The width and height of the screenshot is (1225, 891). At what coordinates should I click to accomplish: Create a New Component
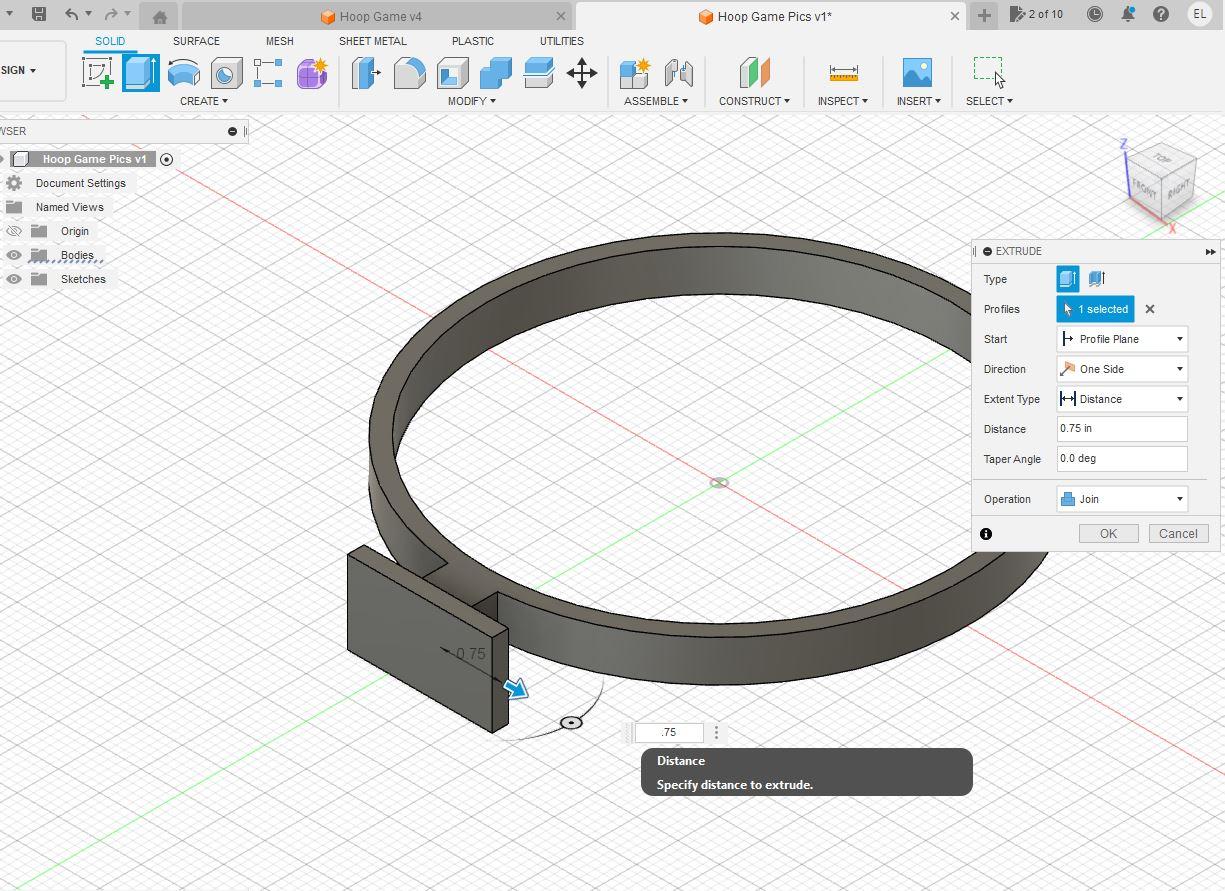point(635,73)
